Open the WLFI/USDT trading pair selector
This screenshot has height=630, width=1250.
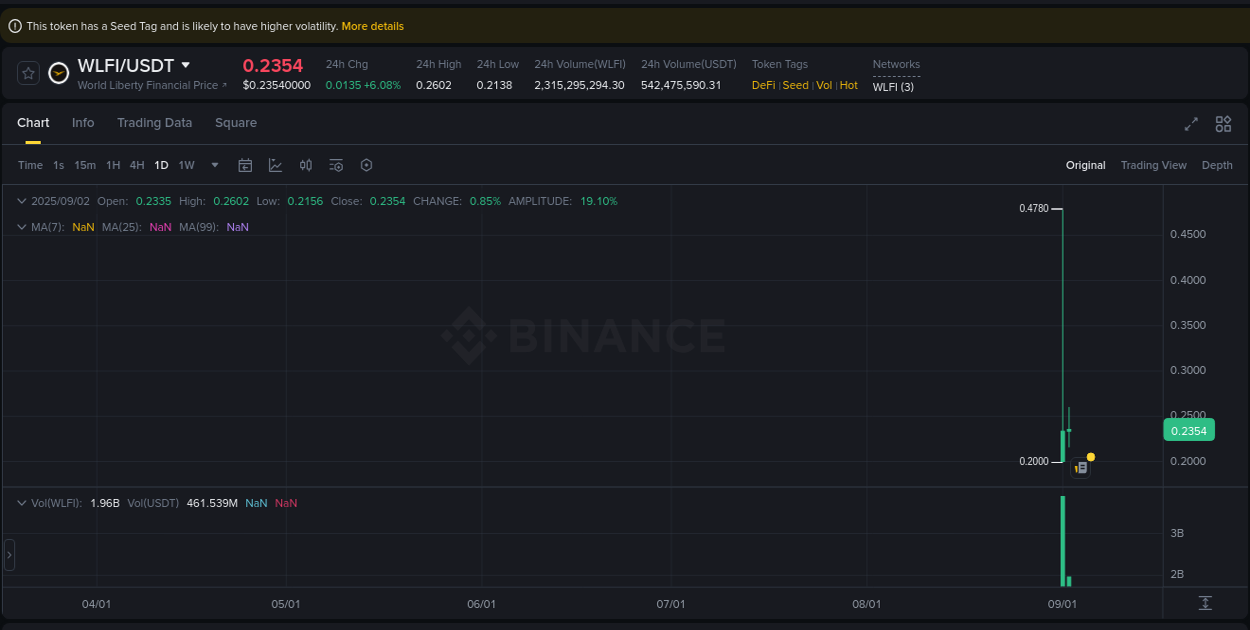132,64
